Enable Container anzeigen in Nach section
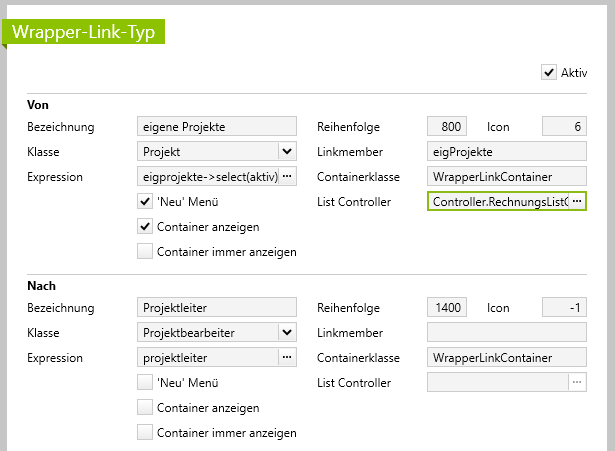The width and height of the screenshot is (615, 451). coord(145,408)
